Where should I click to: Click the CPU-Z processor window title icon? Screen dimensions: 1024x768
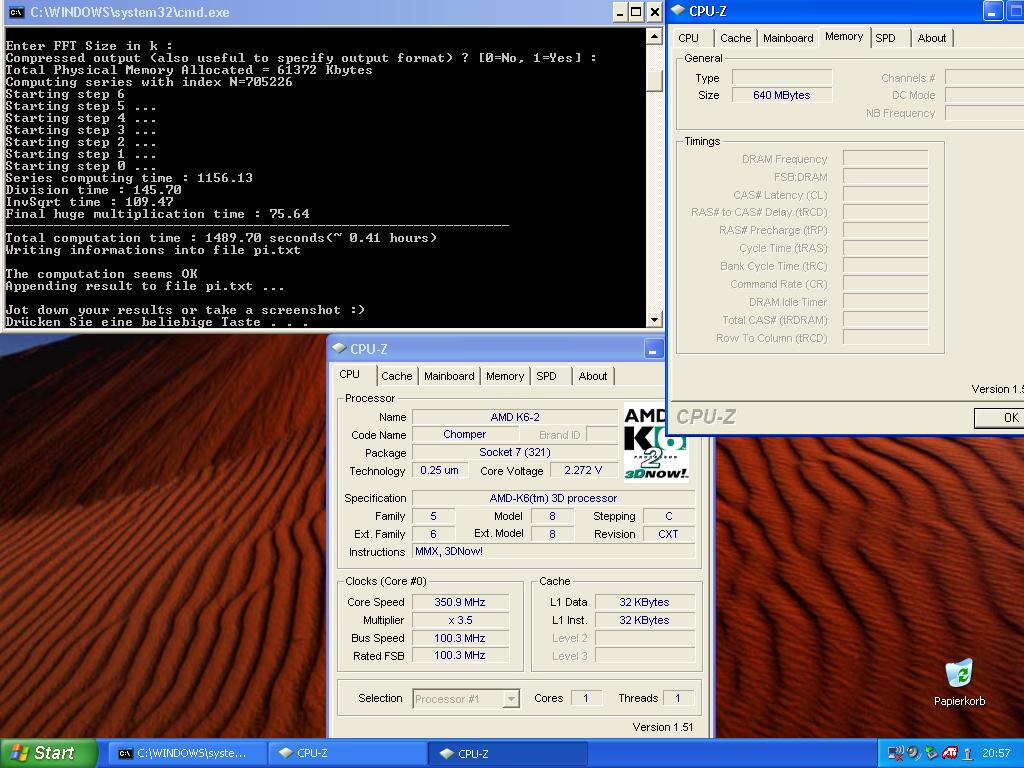[x=339, y=349]
